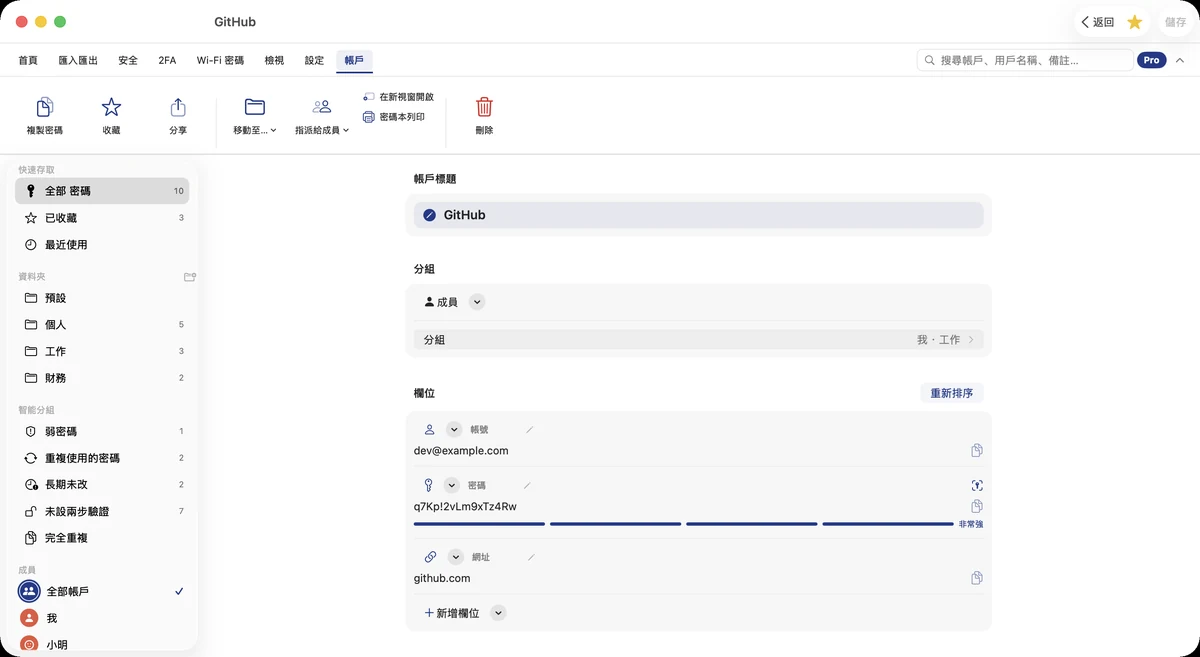1200x657 pixels.
Task: Open 在新視窗開啟 option
Action: [x=398, y=97]
